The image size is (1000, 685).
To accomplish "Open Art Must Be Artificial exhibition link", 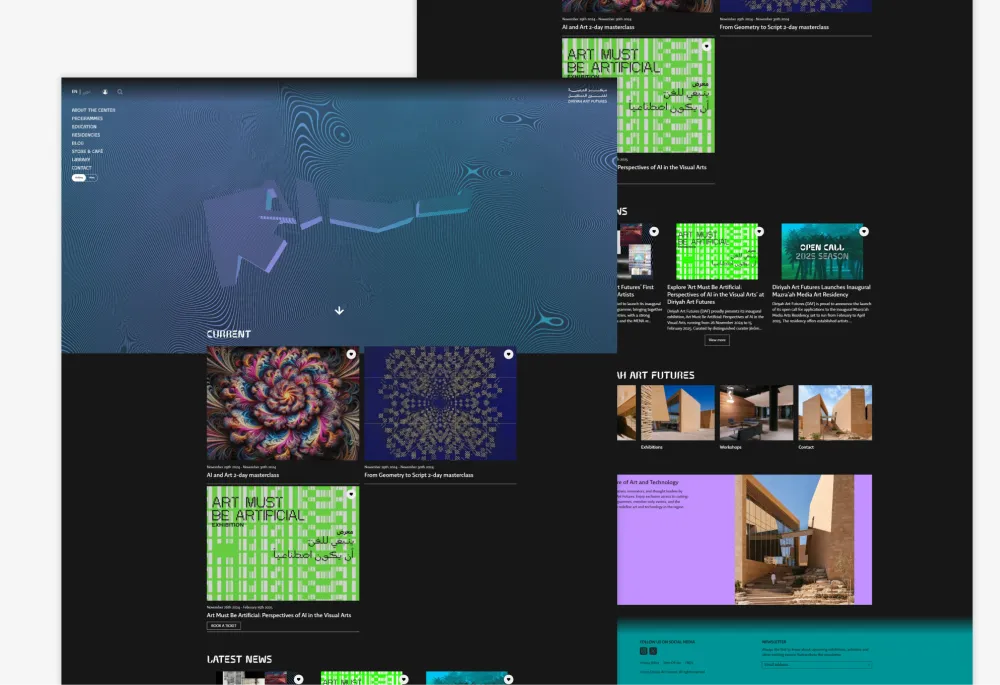I will [x=279, y=615].
